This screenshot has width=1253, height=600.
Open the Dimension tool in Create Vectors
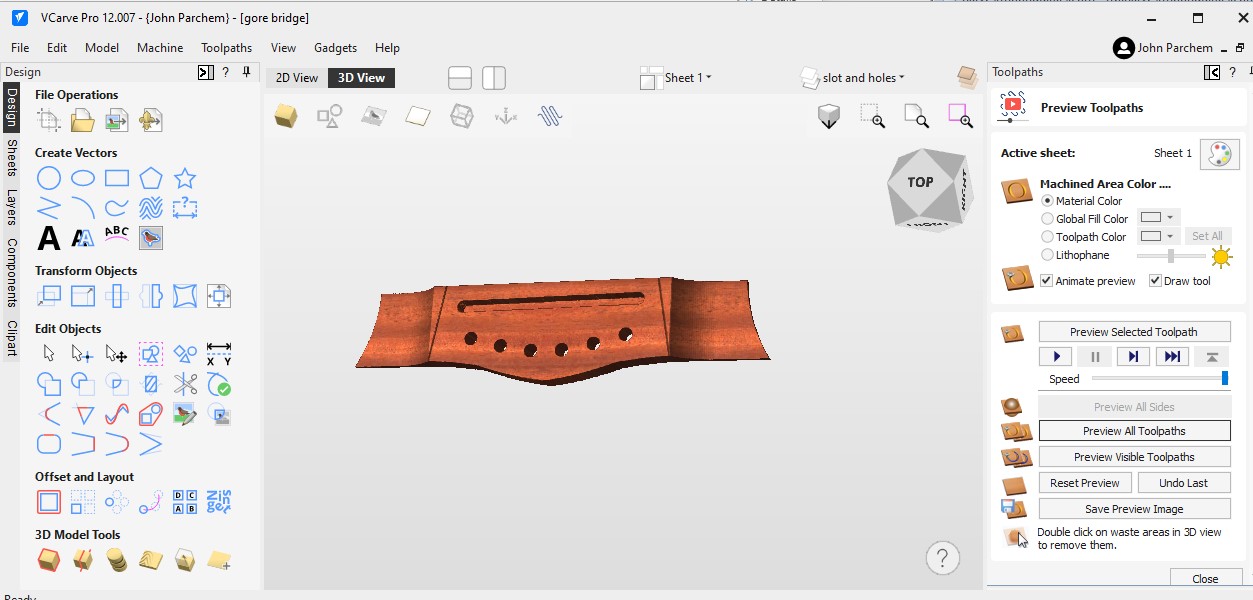183,208
